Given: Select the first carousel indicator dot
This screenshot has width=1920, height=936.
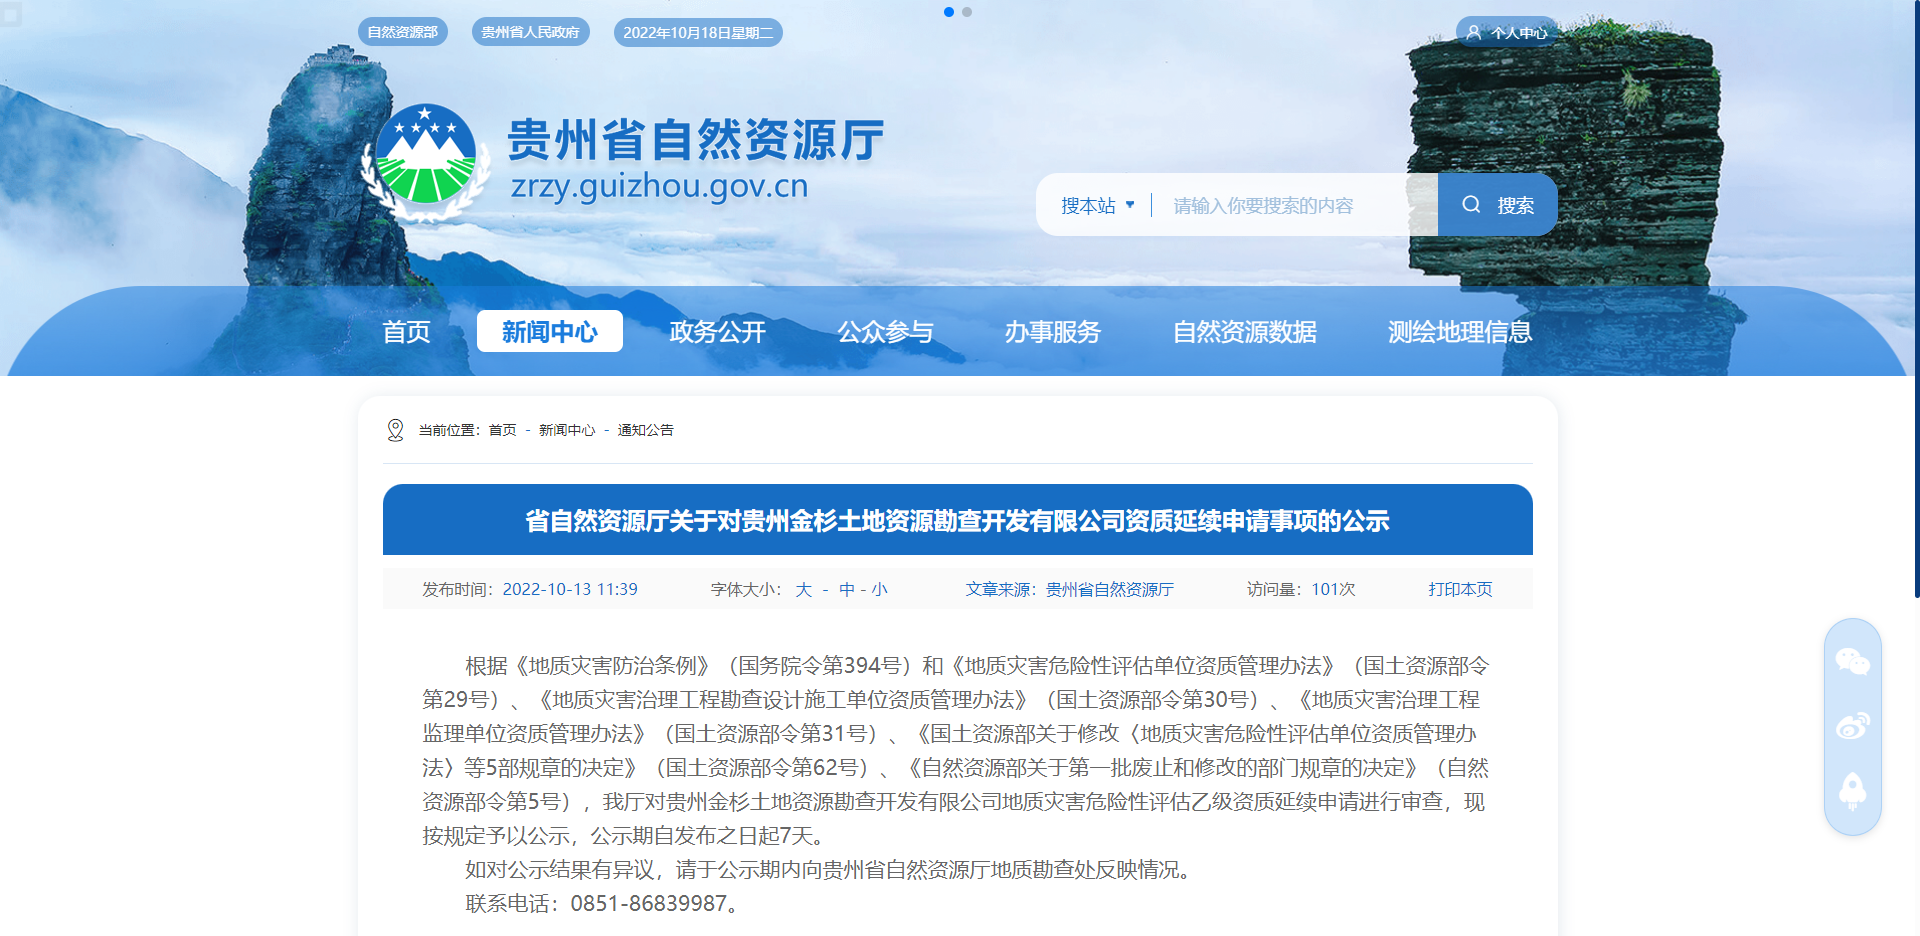Looking at the screenshot, I should (949, 12).
